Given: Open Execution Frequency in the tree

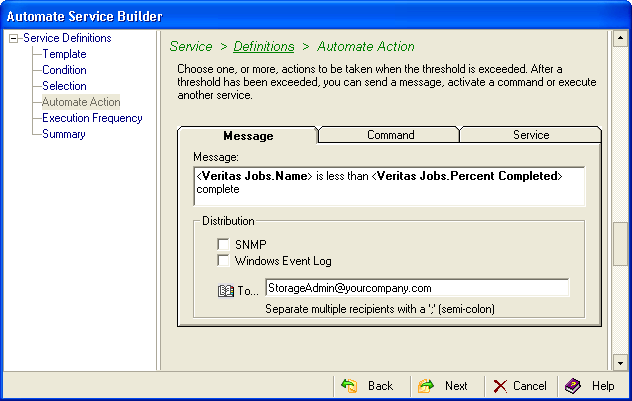Looking at the screenshot, I should click(x=92, y=118).
